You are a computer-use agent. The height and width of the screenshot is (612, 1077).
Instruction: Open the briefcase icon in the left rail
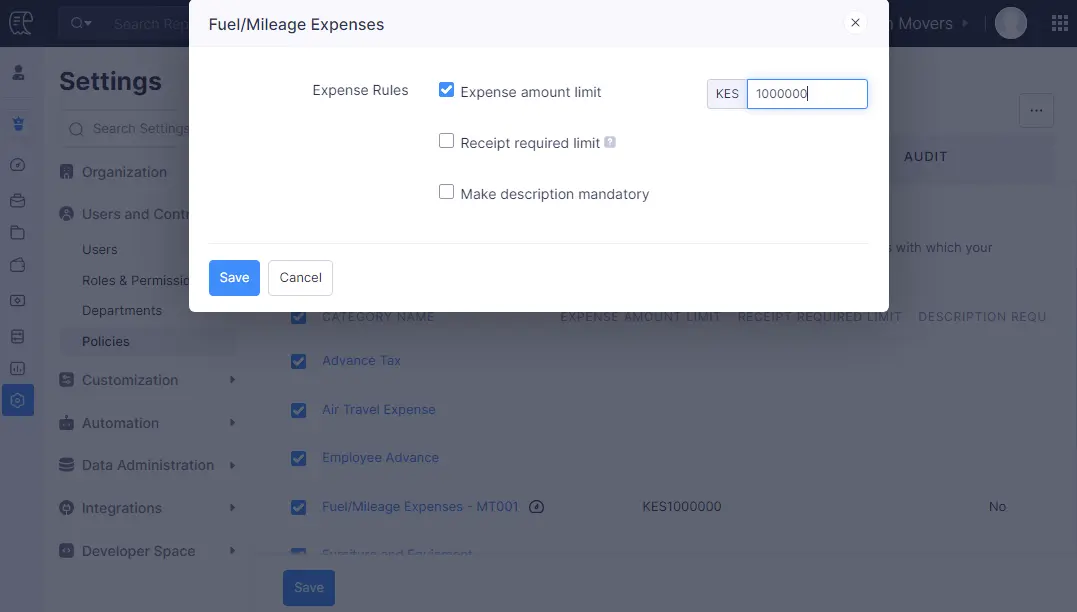coord(18,198)
